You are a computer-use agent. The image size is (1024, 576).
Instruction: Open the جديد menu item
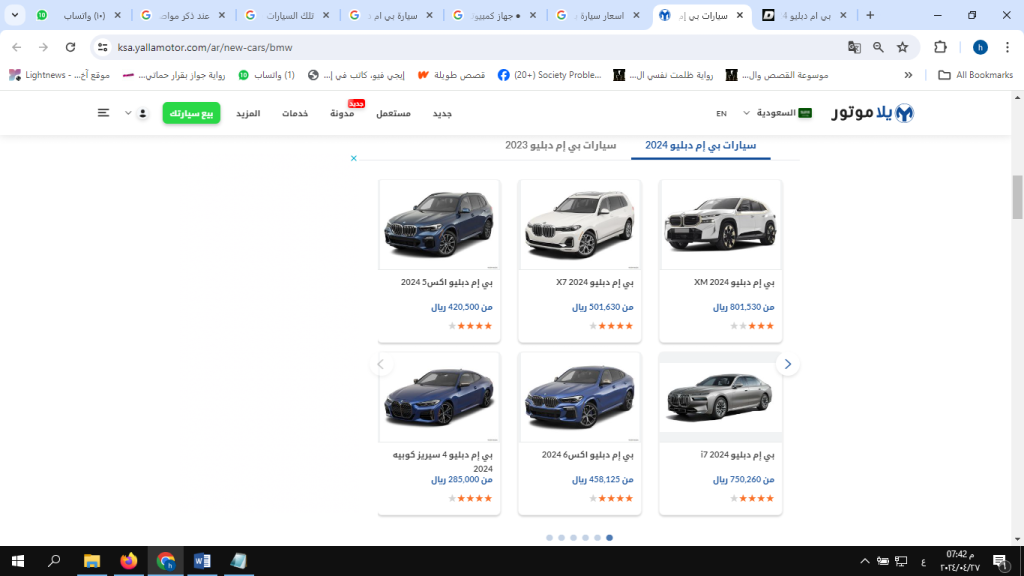442,114
